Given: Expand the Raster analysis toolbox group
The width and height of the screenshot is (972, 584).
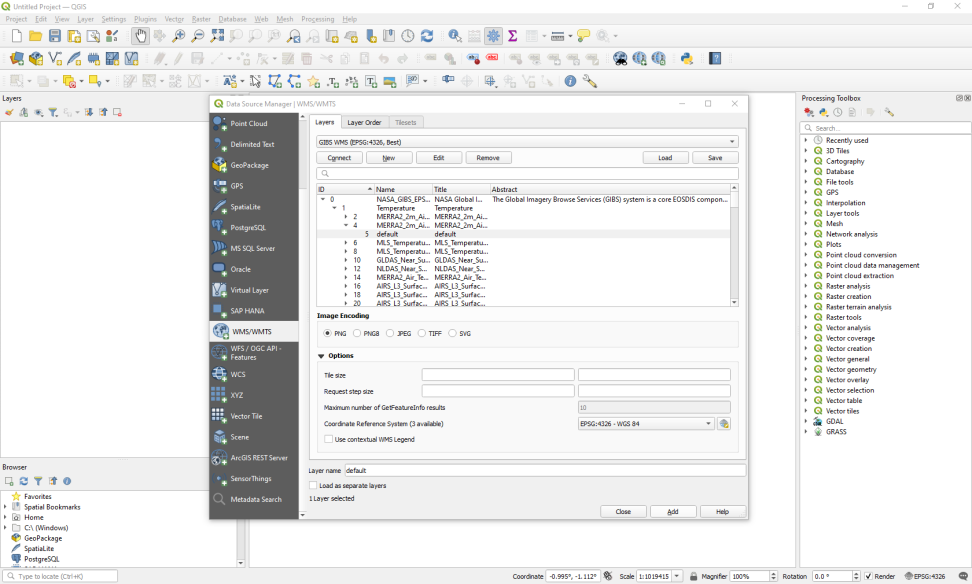Looking at the screenshot, I should [806, 286].
